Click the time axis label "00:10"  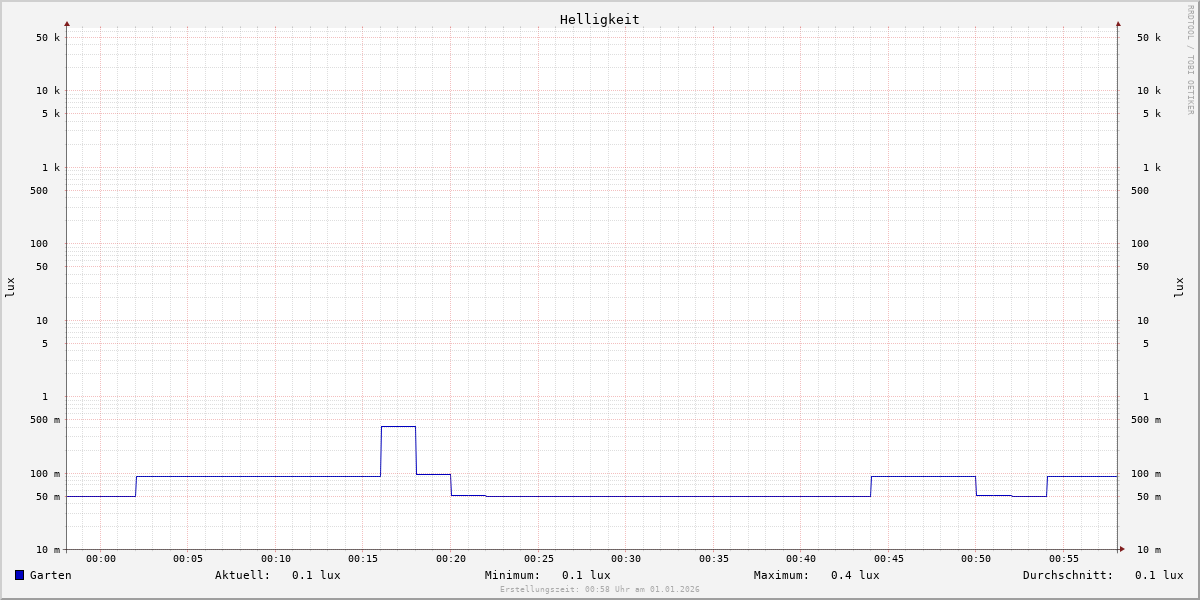pyautogui.click(x=276, y=559)
